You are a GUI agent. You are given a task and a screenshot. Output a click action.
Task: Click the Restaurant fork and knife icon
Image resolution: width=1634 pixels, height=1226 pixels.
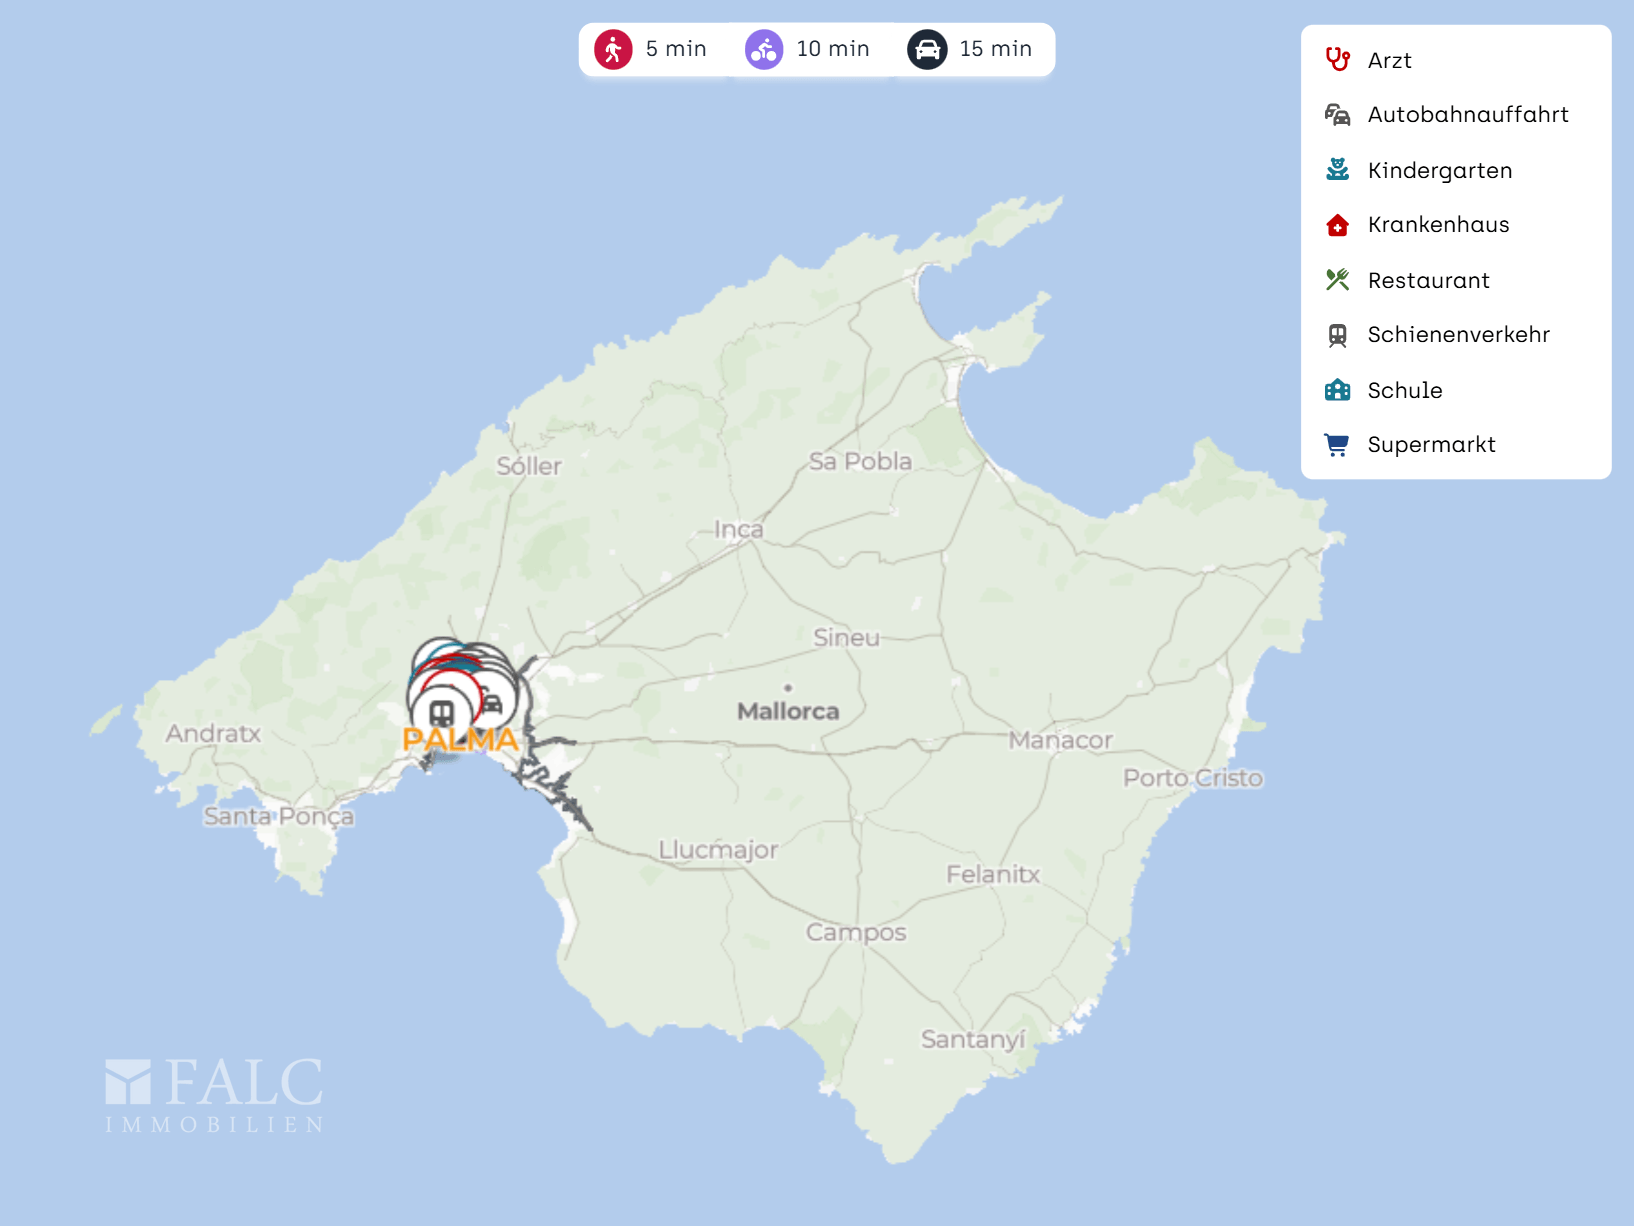(x=1337, y=280)
